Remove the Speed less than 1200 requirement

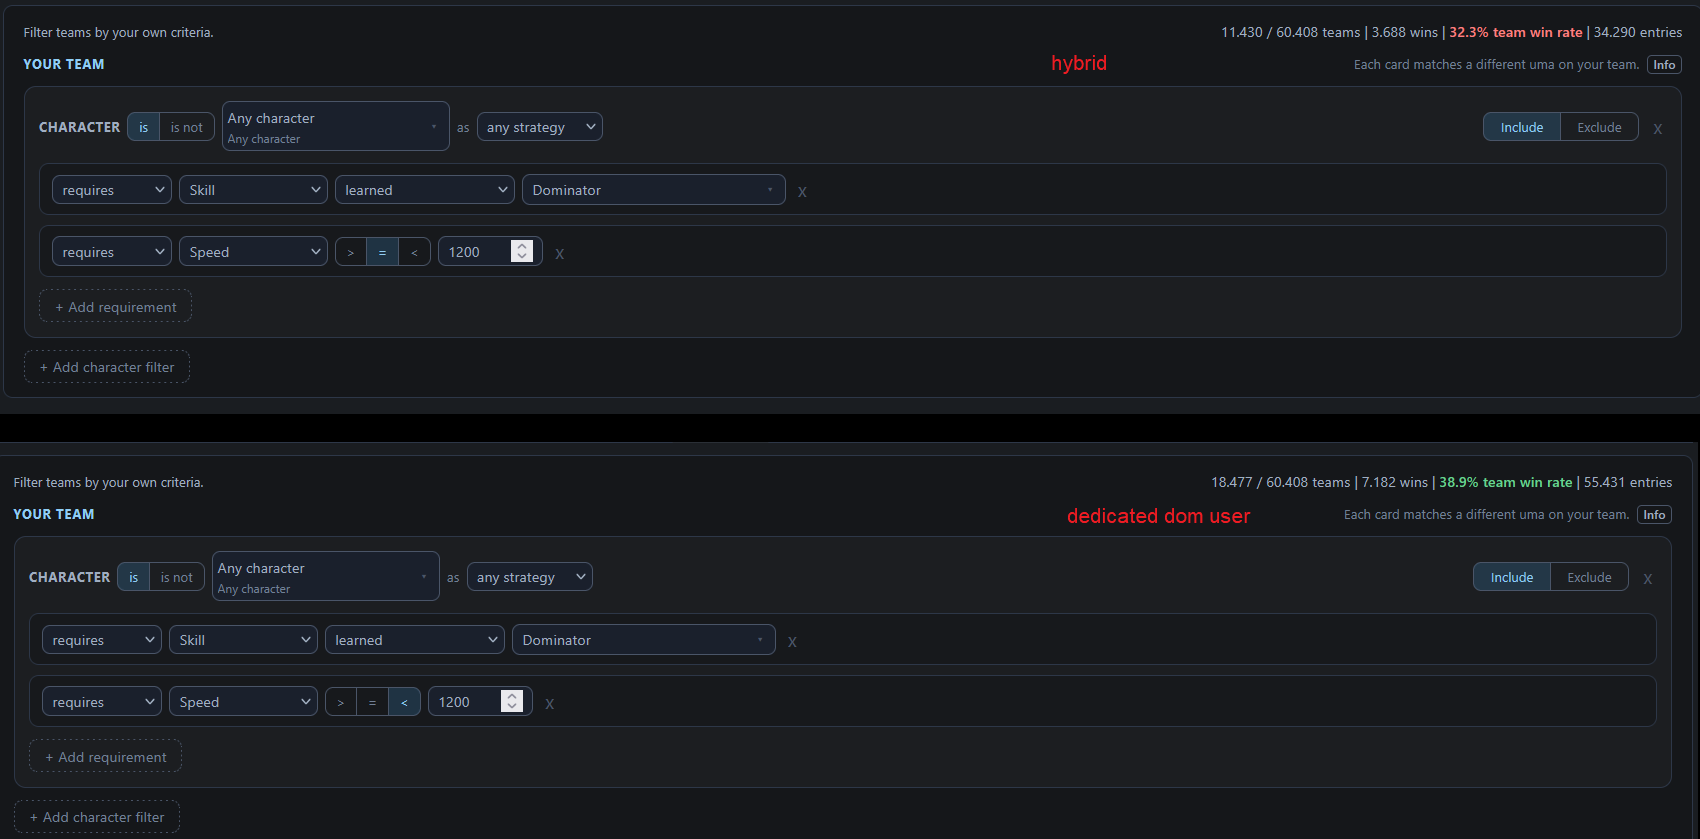pyautogui.click(x=549, y=703)
